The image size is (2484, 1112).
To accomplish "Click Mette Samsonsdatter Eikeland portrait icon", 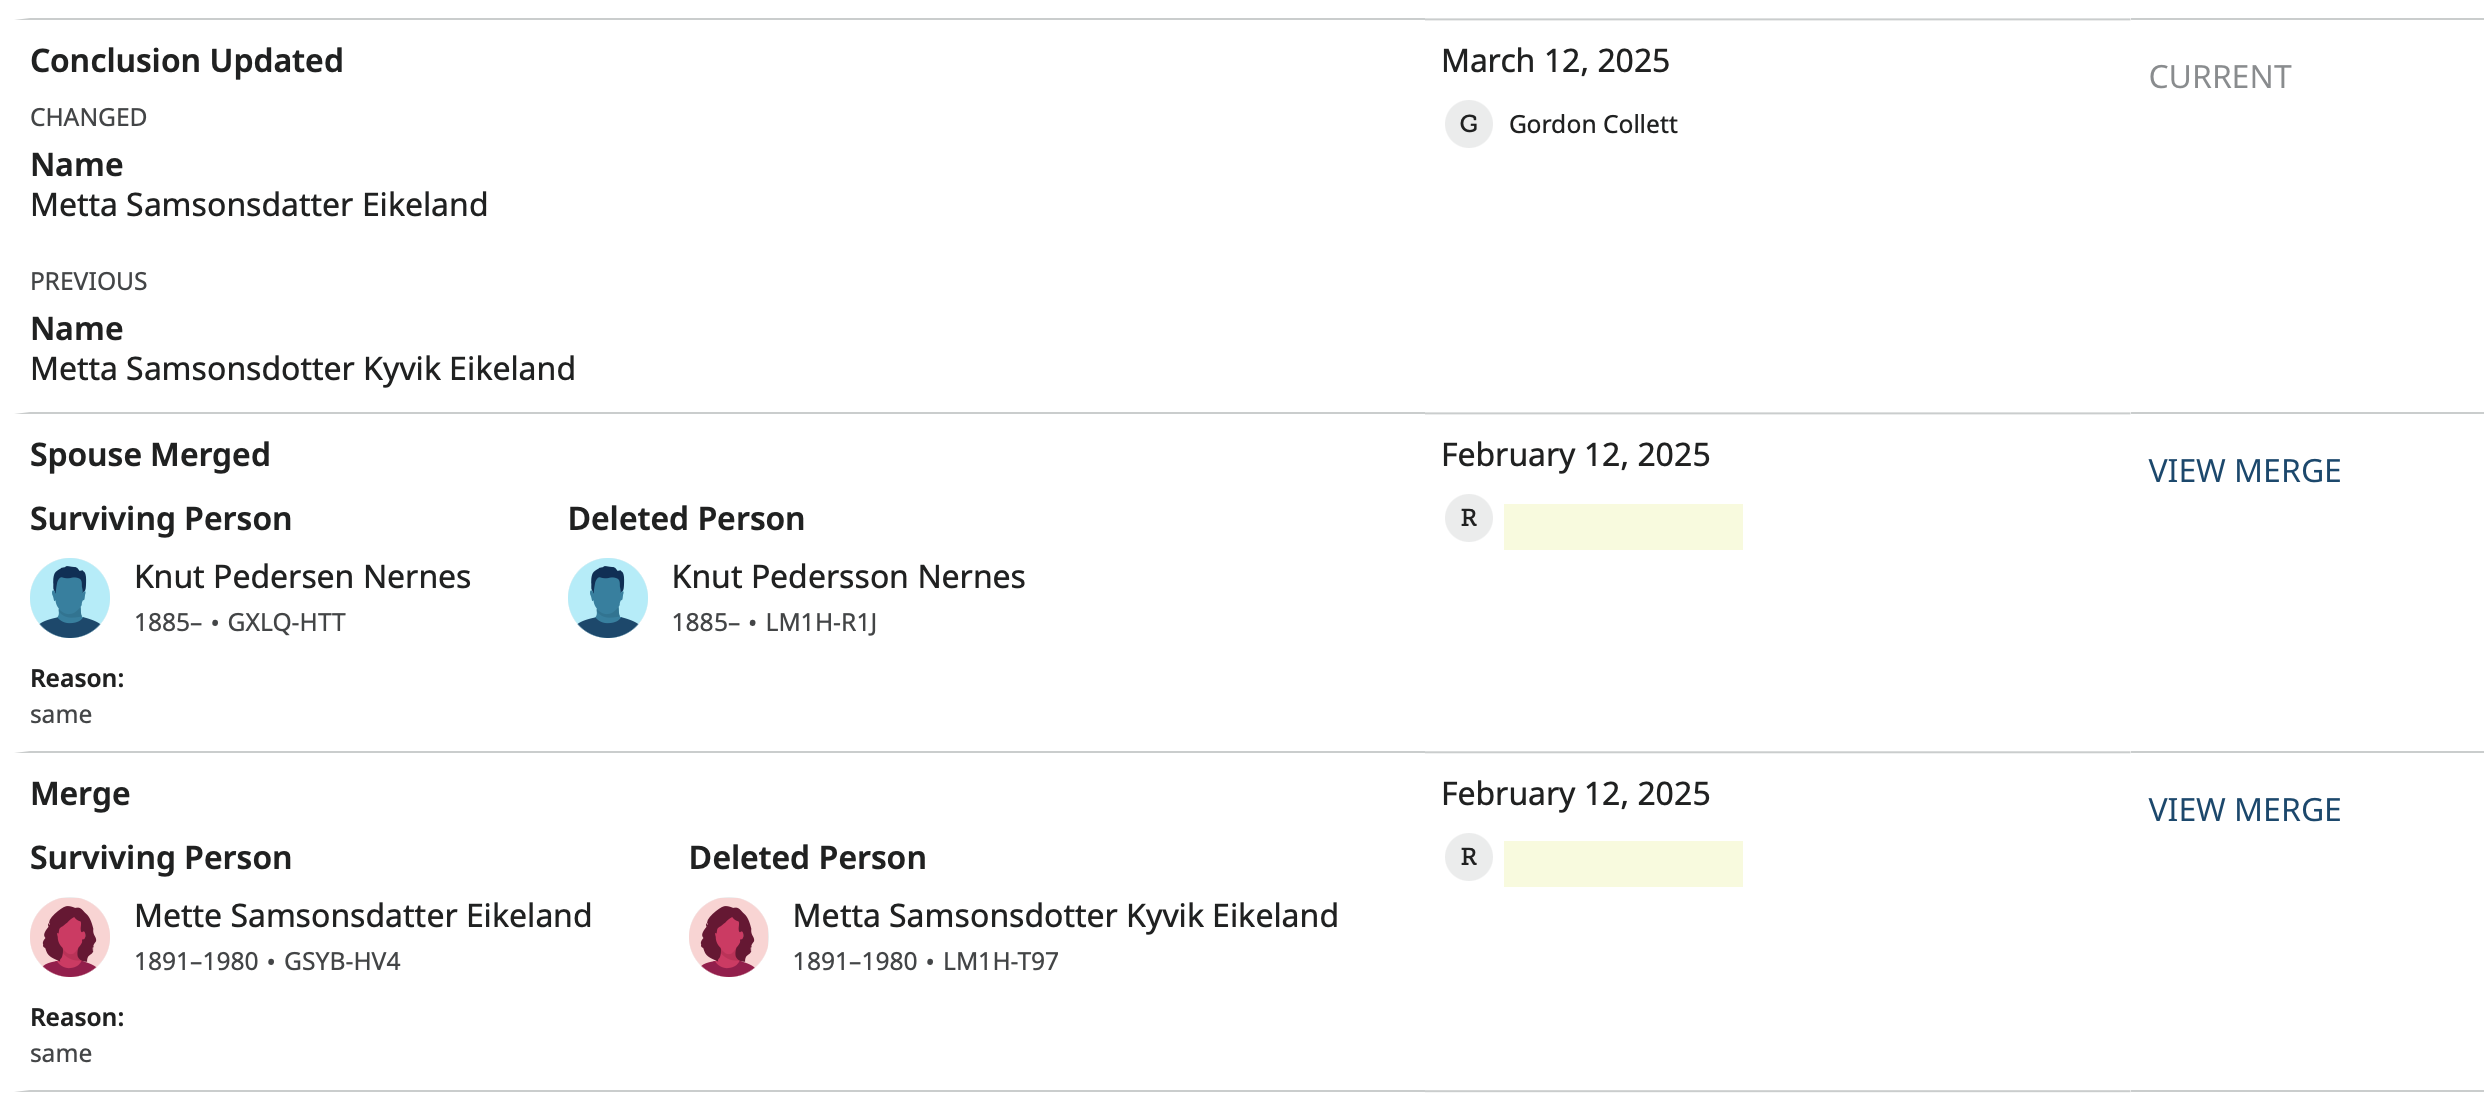I will tap(70, 937).
